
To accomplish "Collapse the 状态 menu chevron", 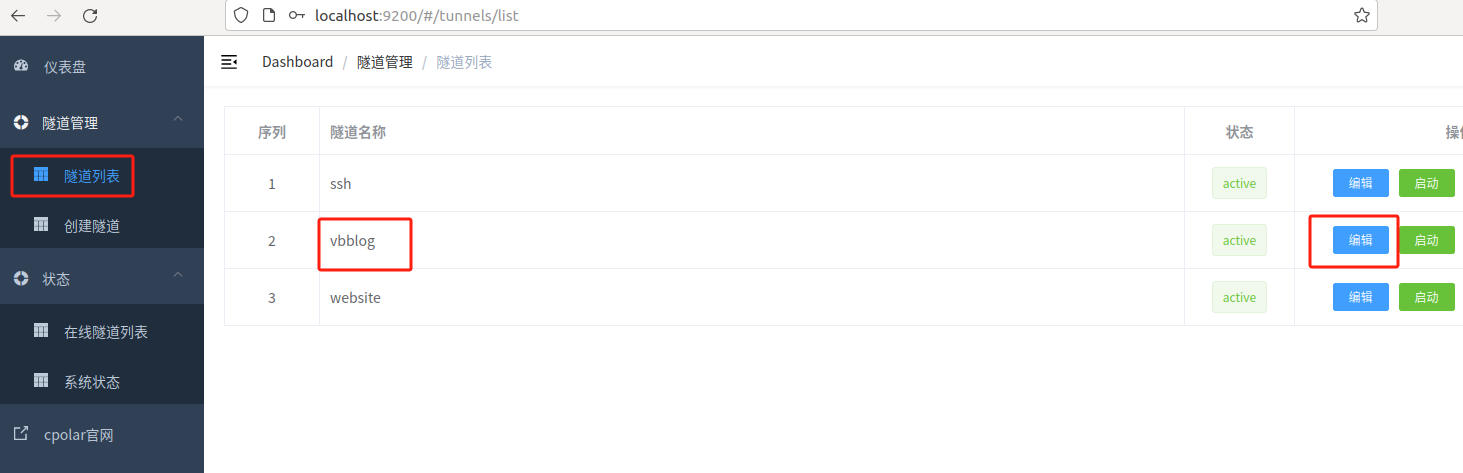I will pos(178,275).
